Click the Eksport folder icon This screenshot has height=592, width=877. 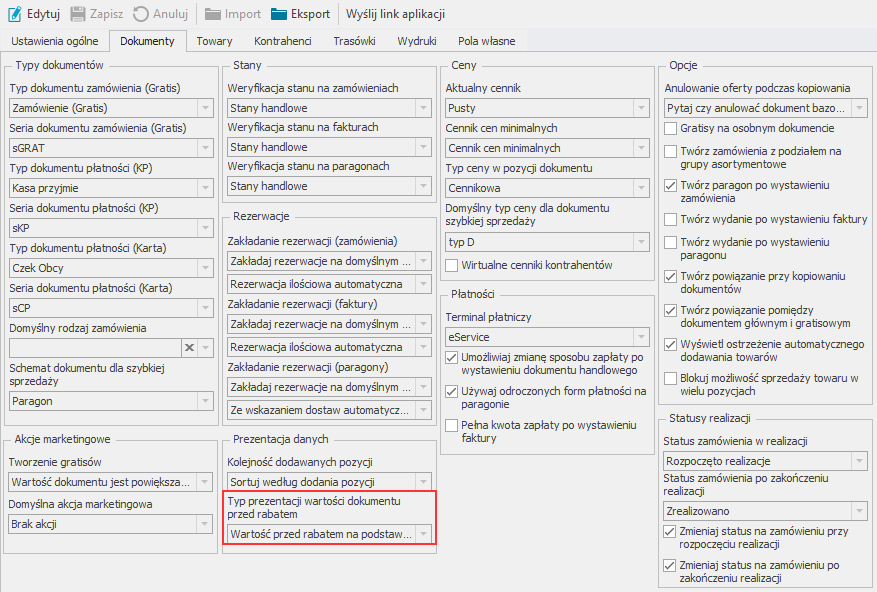(279, 15)
